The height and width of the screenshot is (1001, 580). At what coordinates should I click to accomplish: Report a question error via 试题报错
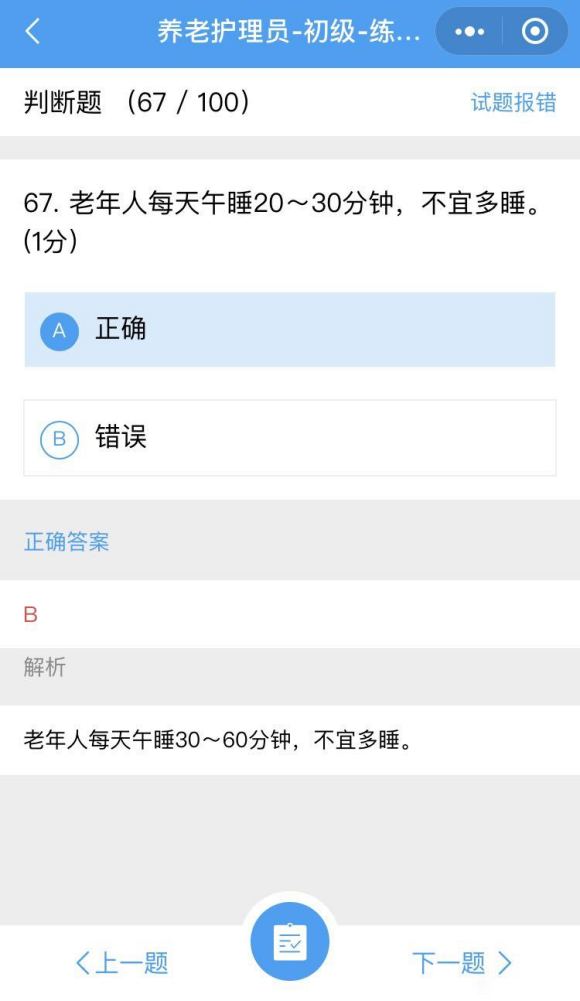tap(514, 102)
